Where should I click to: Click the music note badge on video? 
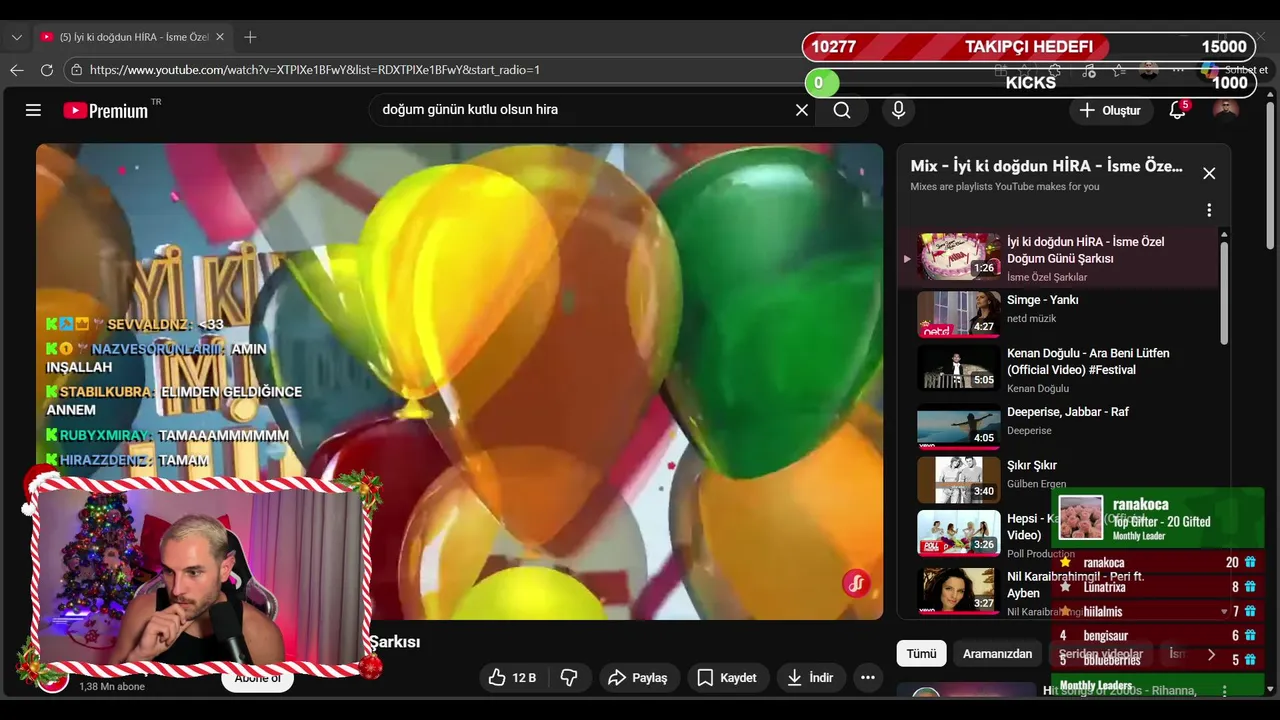(x=856, y=583)
